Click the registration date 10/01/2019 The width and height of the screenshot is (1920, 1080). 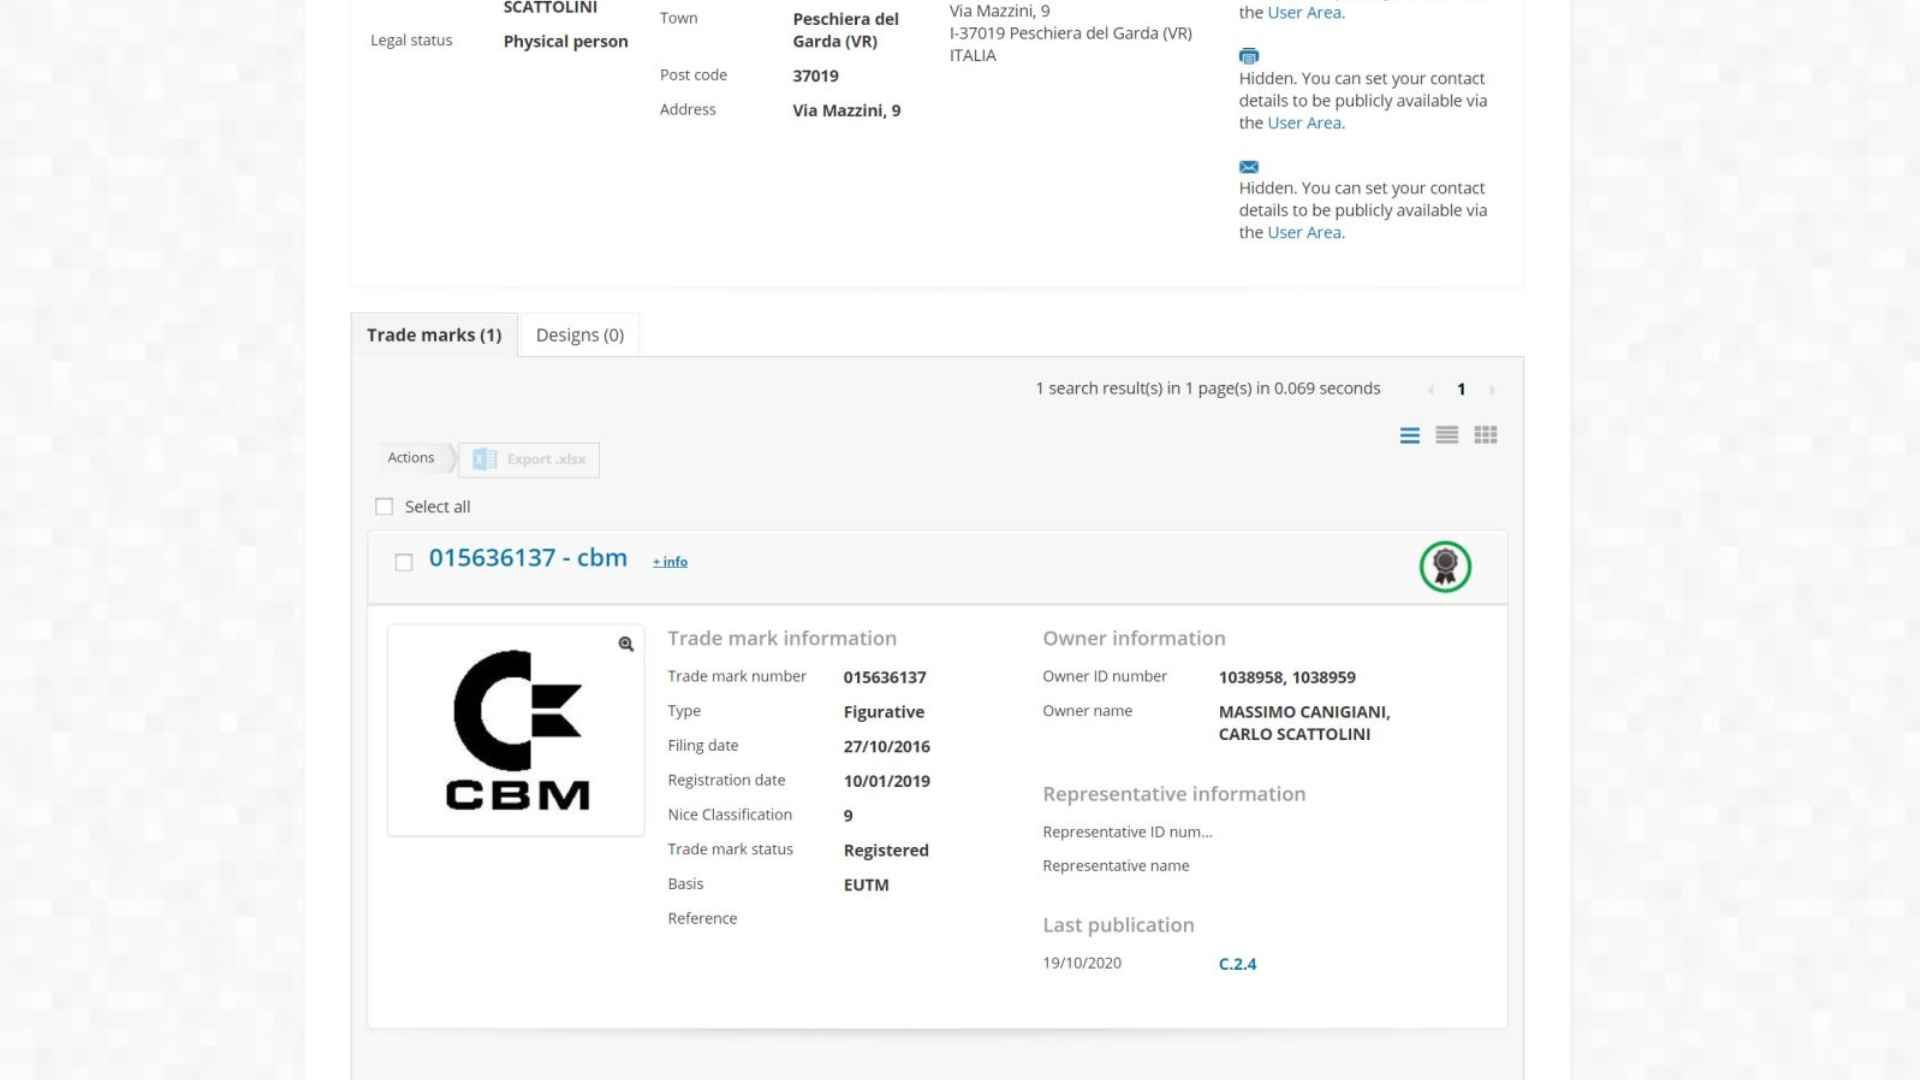(887, 781)
